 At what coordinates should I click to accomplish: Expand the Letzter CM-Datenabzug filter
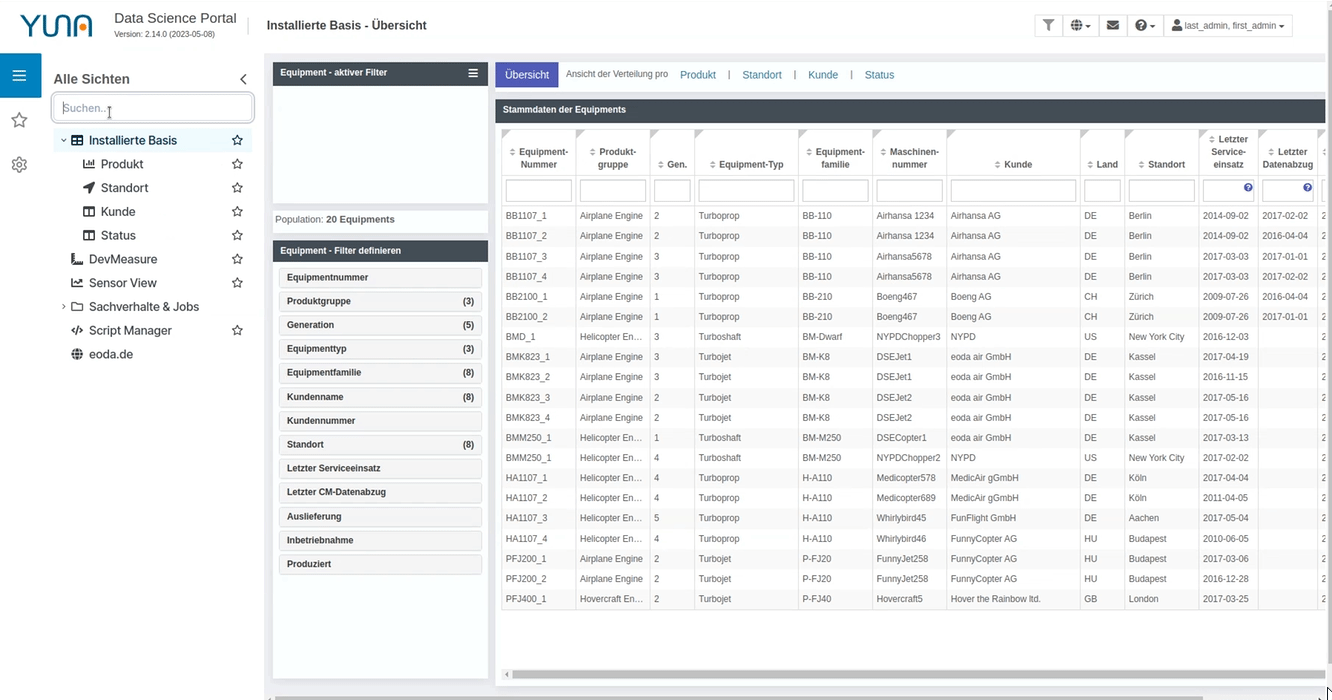click(x=380, y=492)
